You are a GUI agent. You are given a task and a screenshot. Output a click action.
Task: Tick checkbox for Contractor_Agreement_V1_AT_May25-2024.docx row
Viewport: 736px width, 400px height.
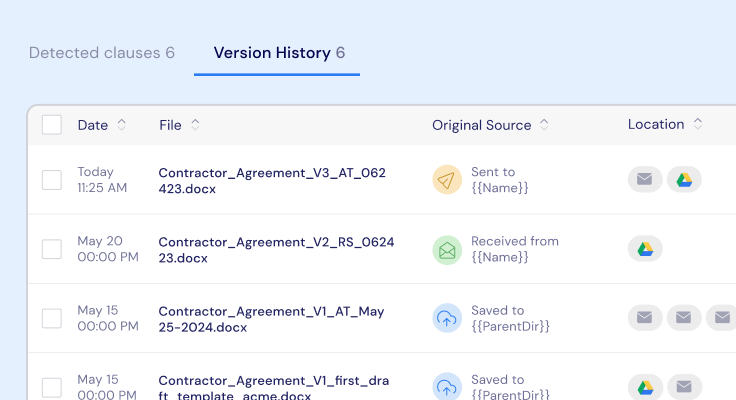point(52,318)
